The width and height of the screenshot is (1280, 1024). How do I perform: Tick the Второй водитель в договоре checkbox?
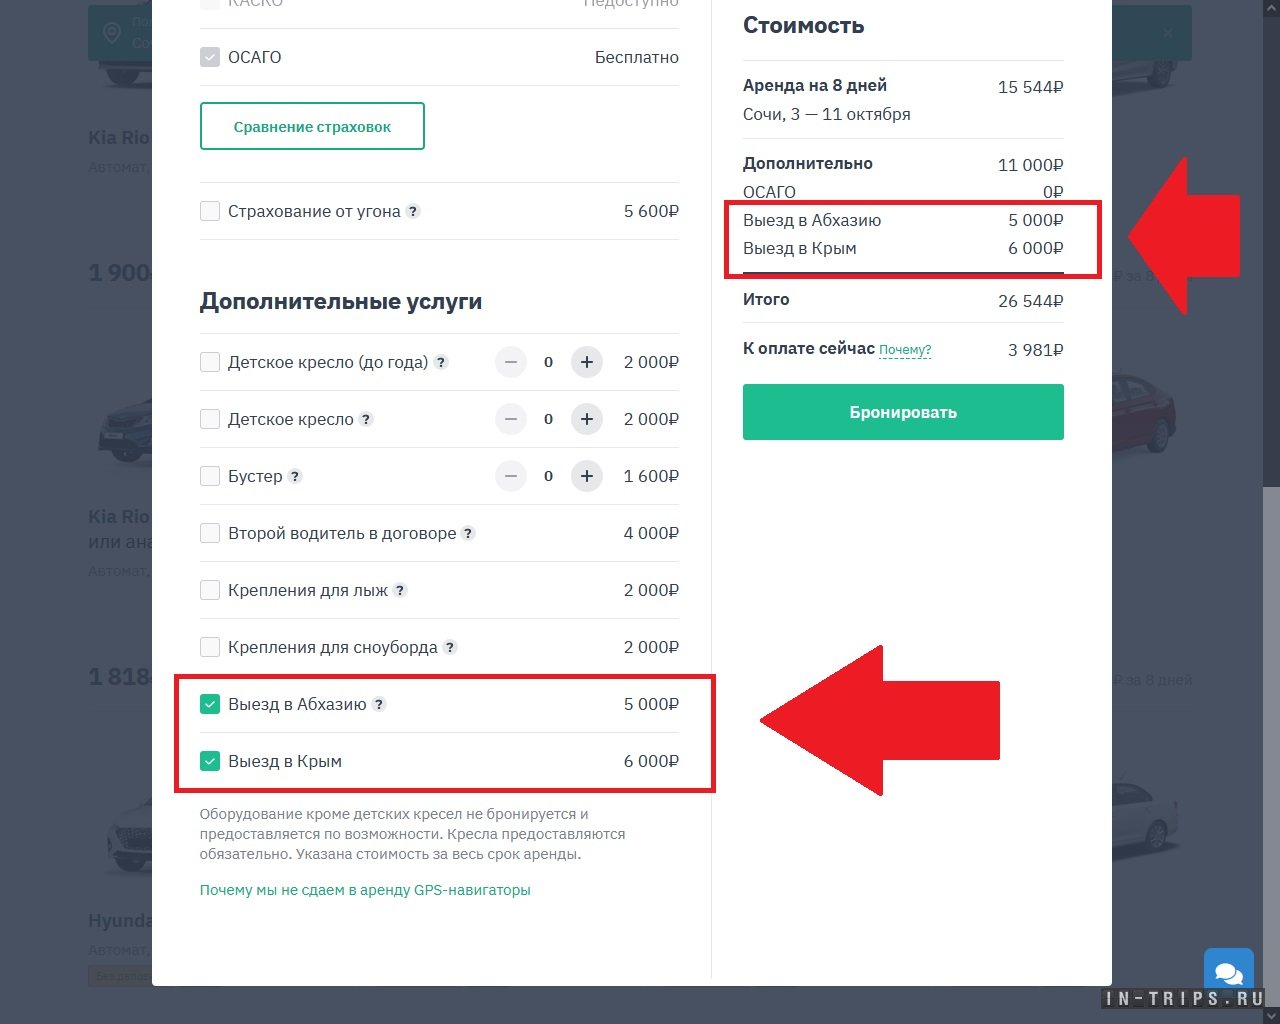click(210, 533)
